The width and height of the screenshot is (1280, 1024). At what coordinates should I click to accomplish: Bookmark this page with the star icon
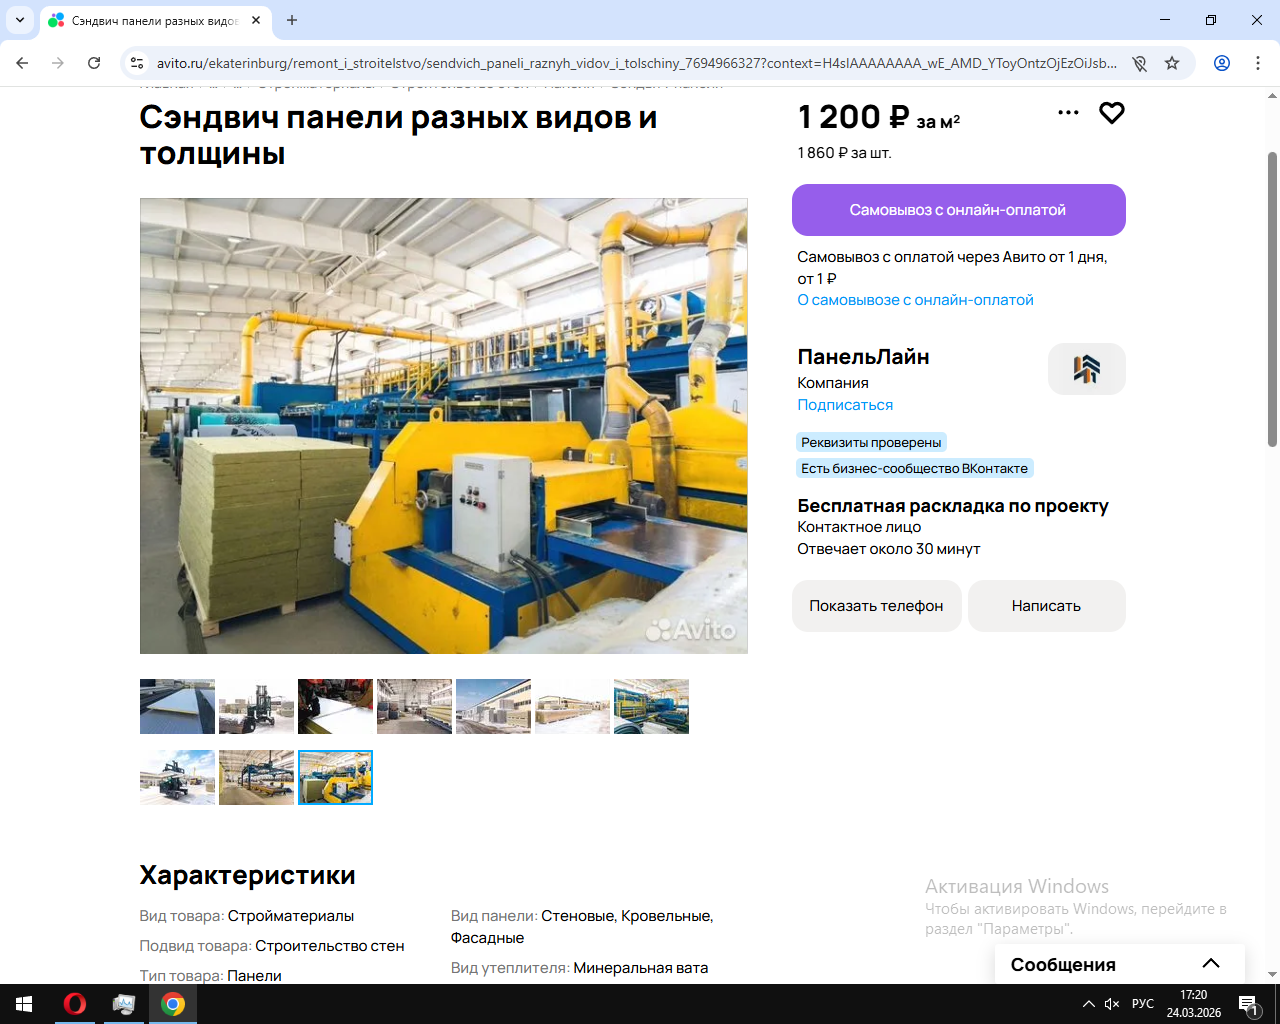coord(1172,63)
